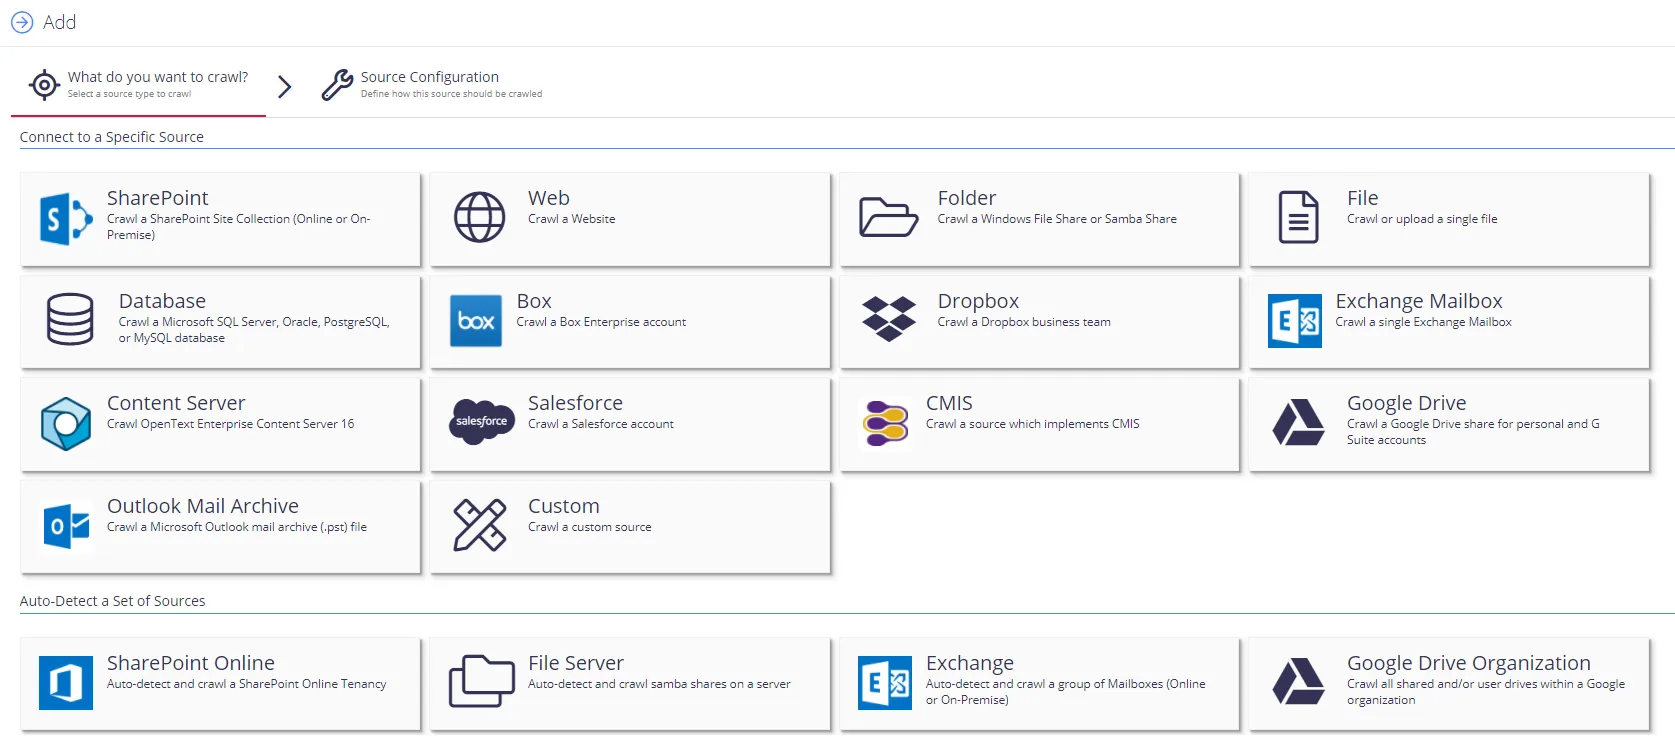The image size is (1675, 749).
Task: Click 'Crawl a Windows File Share or Samba Share'
Action: coord(1057,219)
